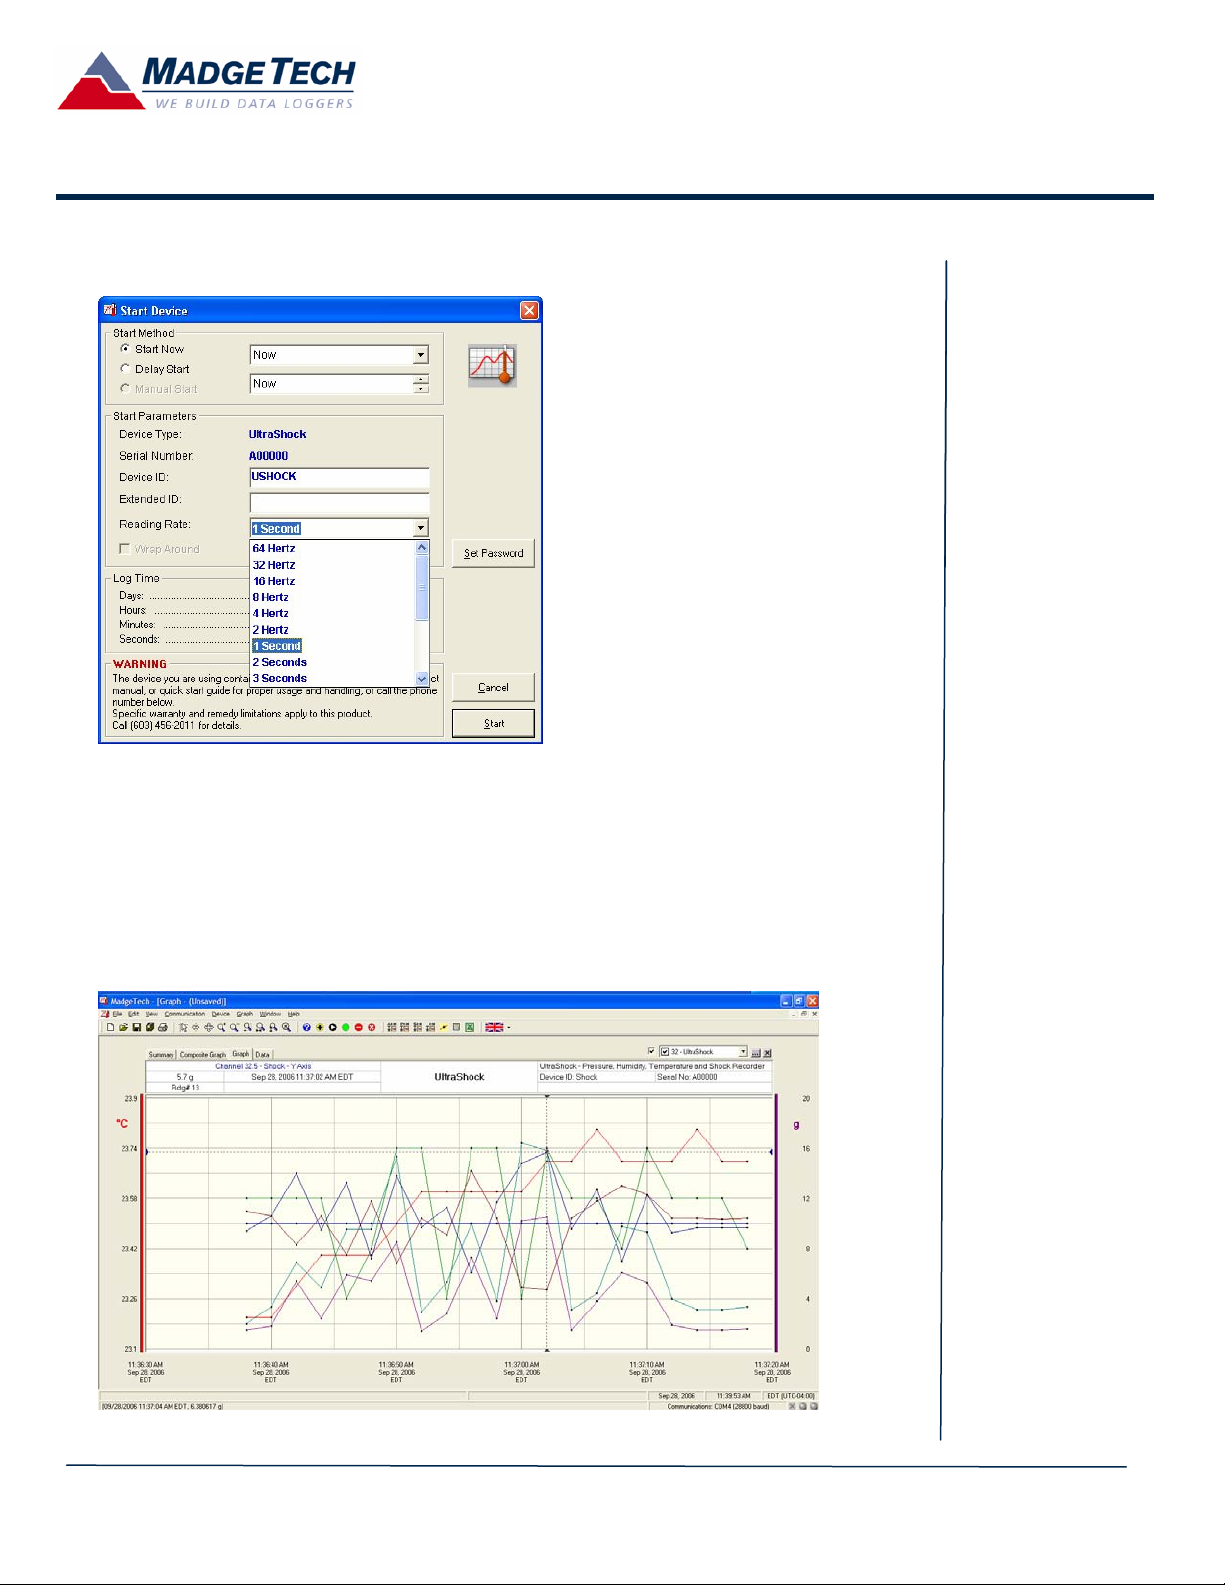
Task: Choose 4 Hertz from reading rate list
Action: (x=271, y=613)
